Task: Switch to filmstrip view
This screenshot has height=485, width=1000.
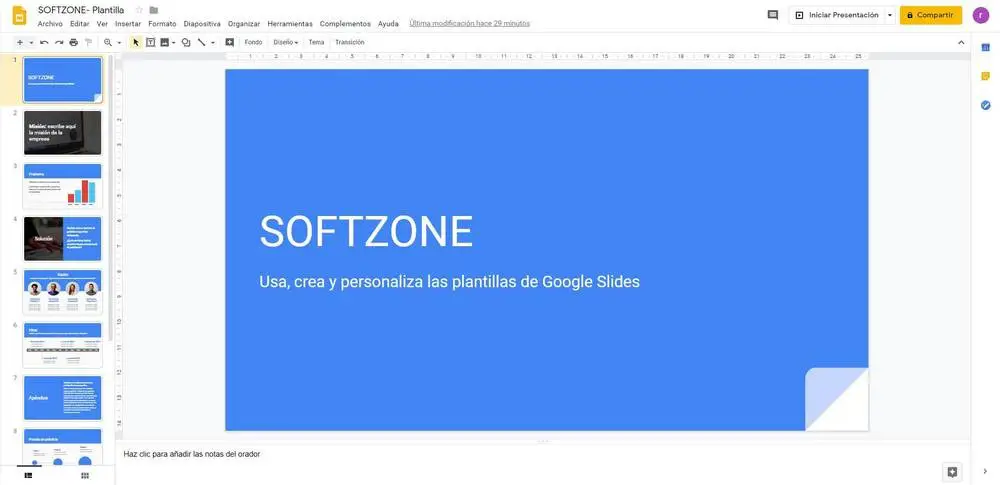Action: click(29, 475)
